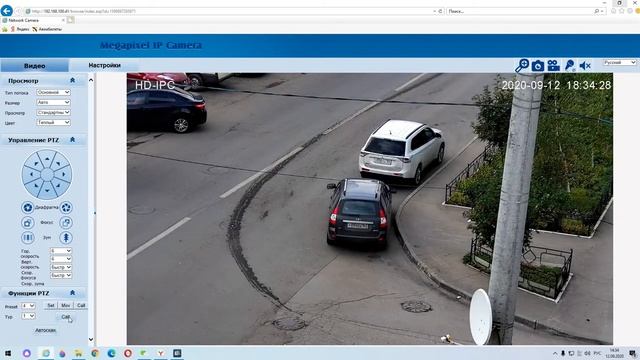Switch to the Настройки tab

(104, 65)
